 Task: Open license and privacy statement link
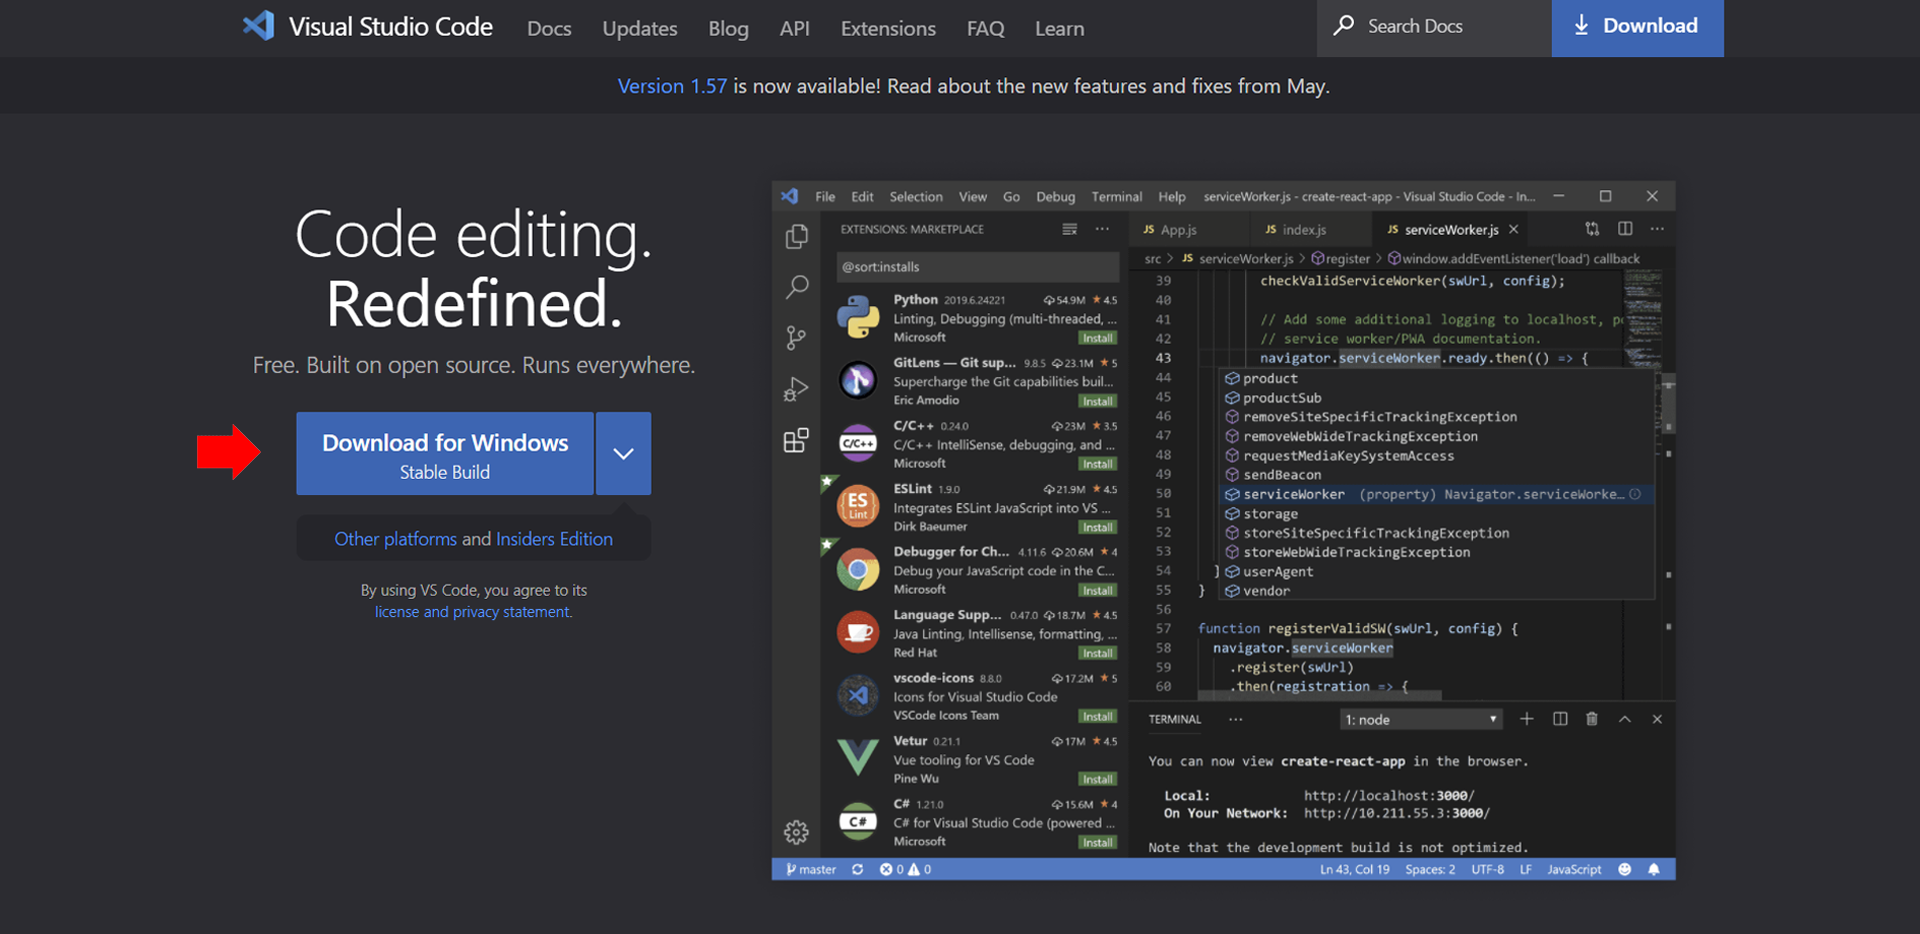472,612
